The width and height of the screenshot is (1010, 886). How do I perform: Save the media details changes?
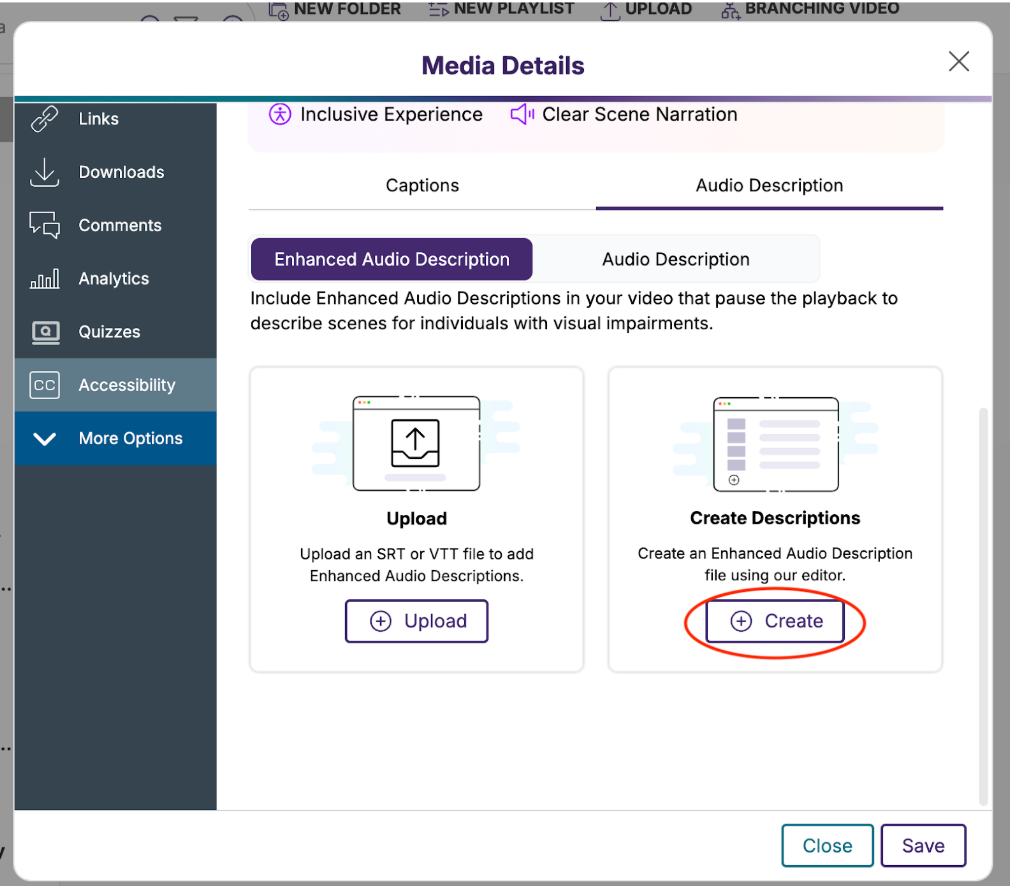click(x=923, y=845)
